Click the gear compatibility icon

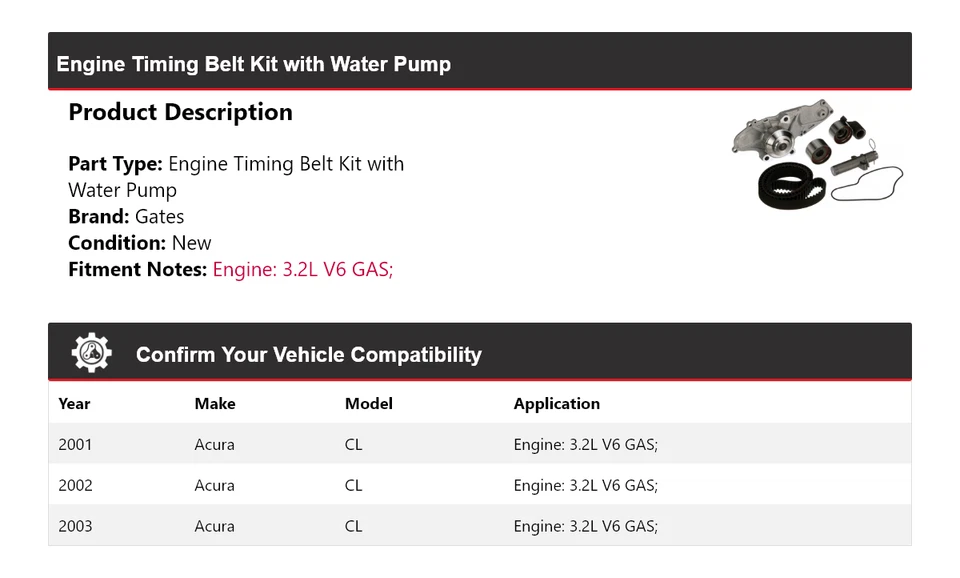point(91,353)
